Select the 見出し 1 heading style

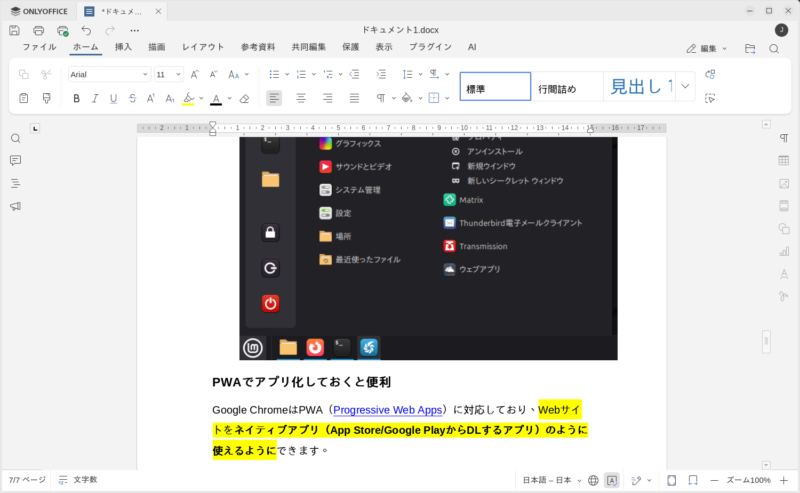[638, 87]
